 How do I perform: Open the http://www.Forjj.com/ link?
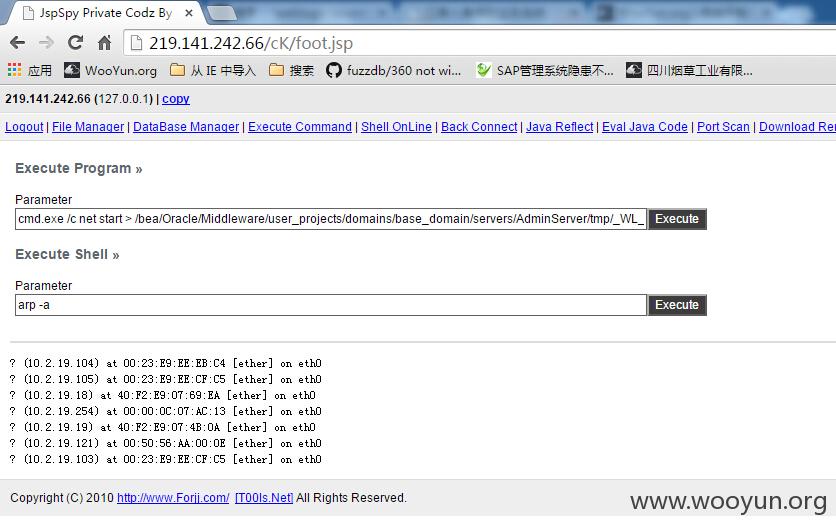(x=173, y=497)
